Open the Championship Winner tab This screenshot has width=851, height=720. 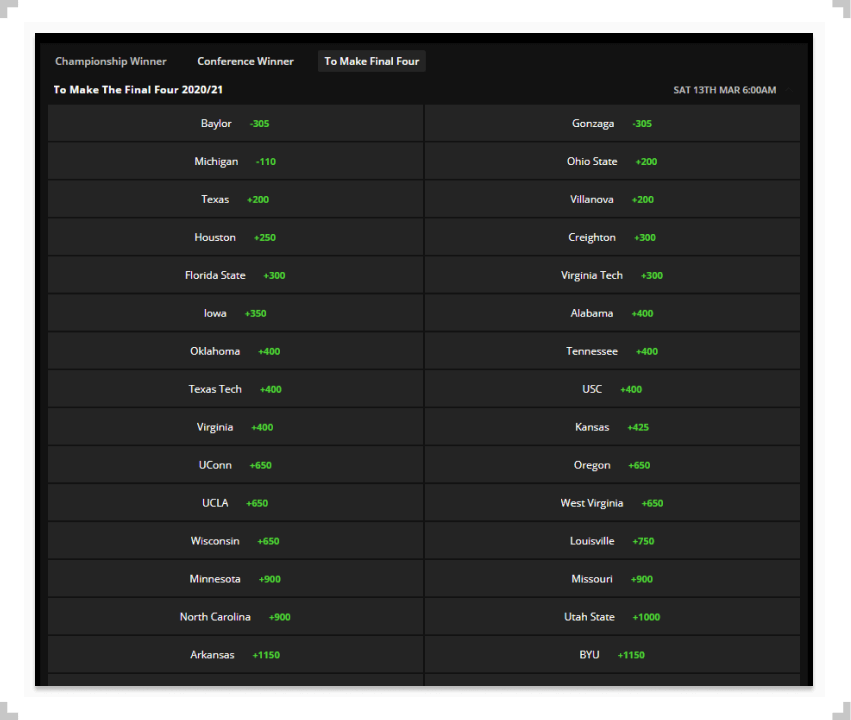pos(110,61)
